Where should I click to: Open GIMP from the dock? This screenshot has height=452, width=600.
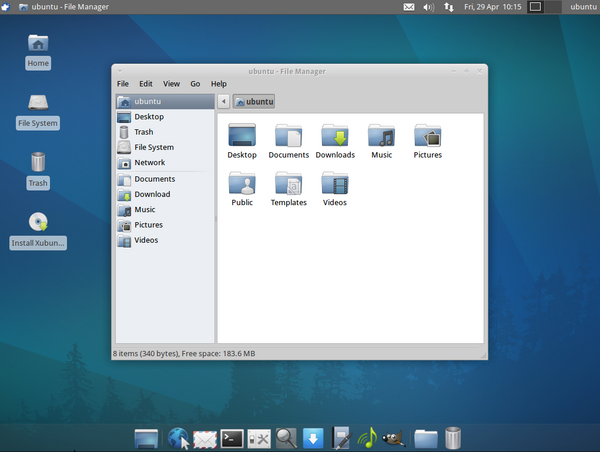pos(394,437)
